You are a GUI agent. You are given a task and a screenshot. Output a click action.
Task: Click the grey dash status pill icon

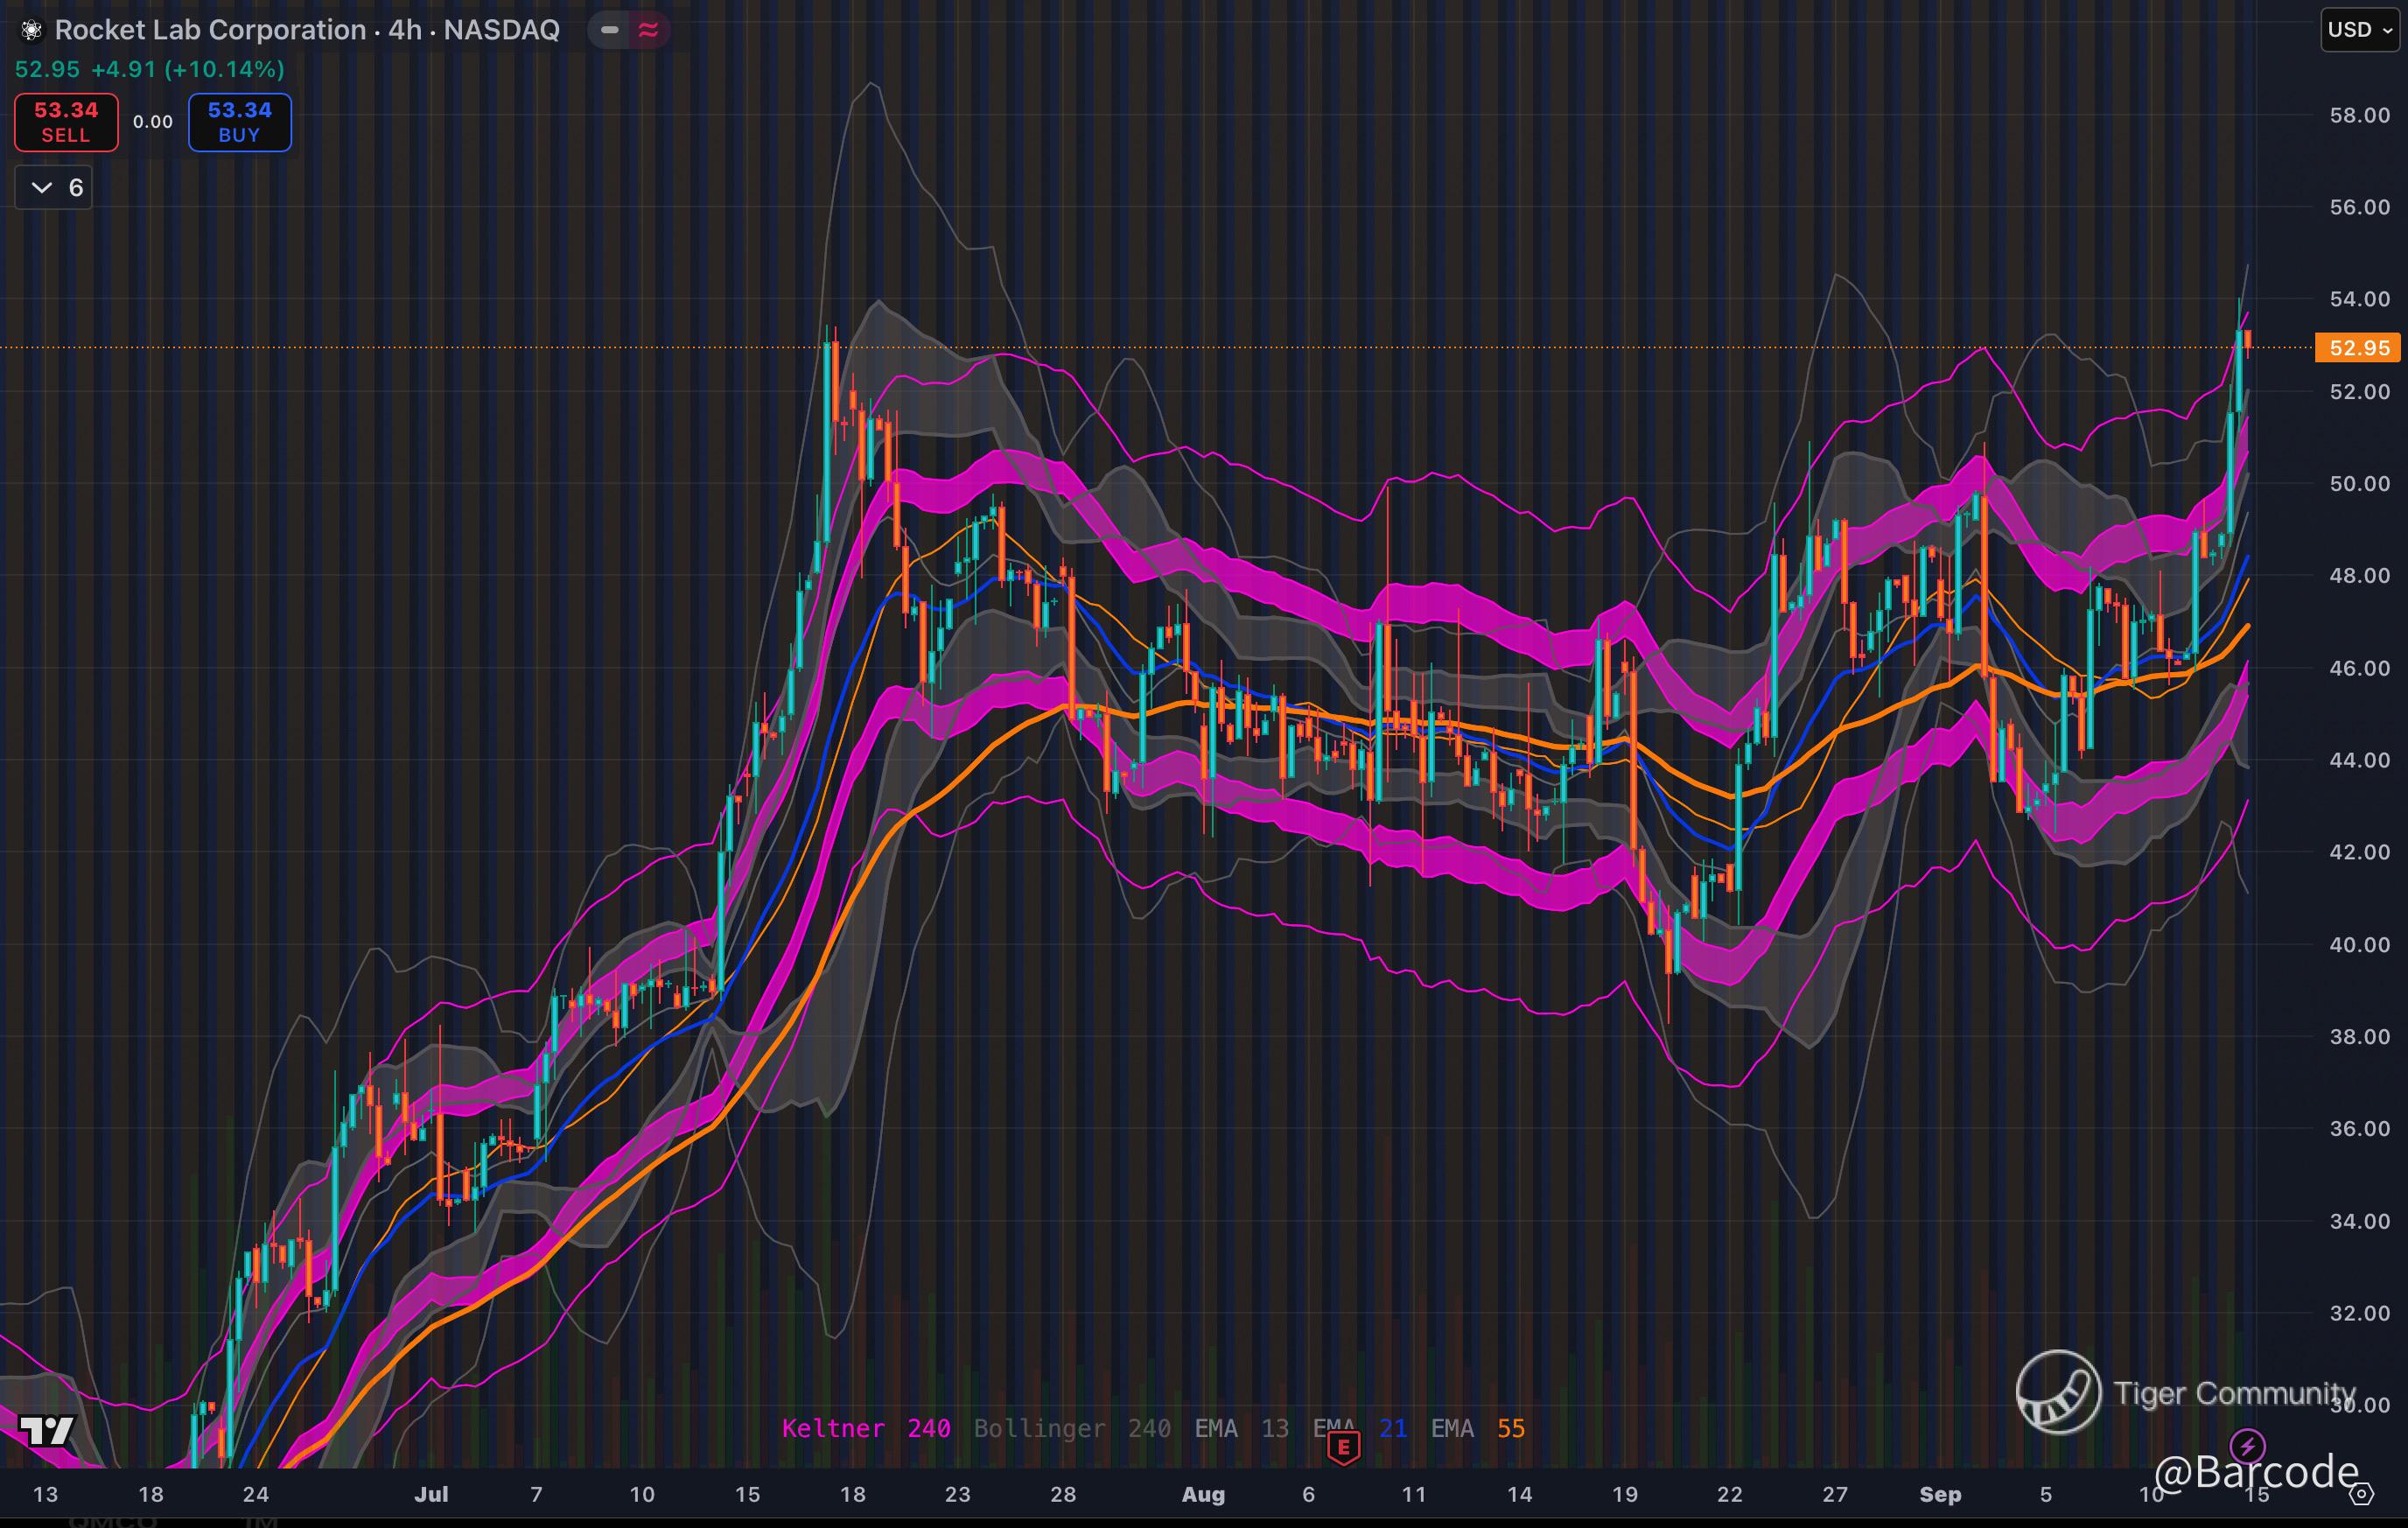[609, 30]
